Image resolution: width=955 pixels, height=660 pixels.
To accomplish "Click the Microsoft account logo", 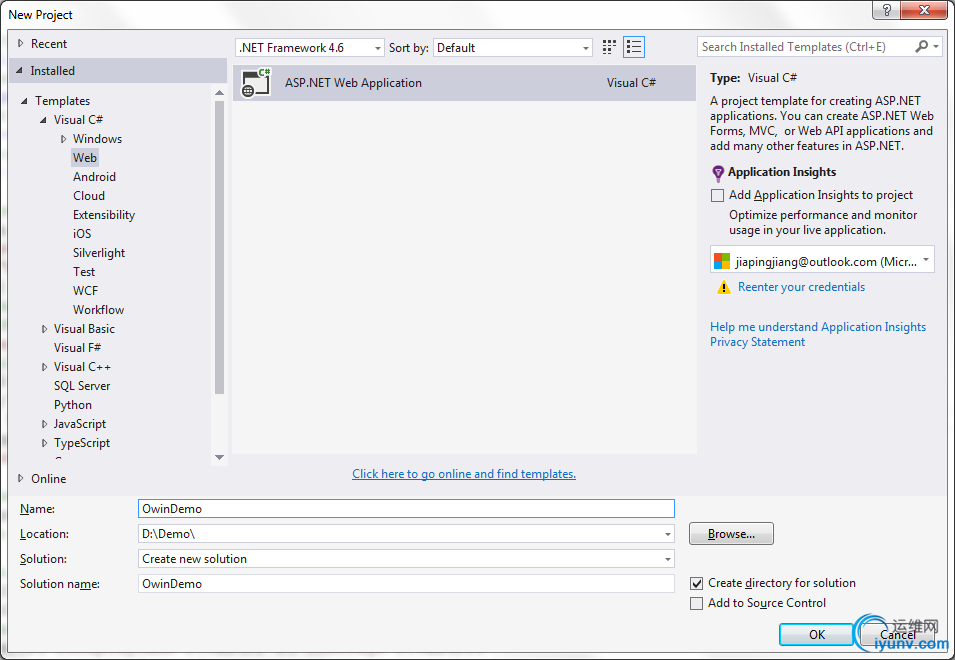I will coord(722,261).
